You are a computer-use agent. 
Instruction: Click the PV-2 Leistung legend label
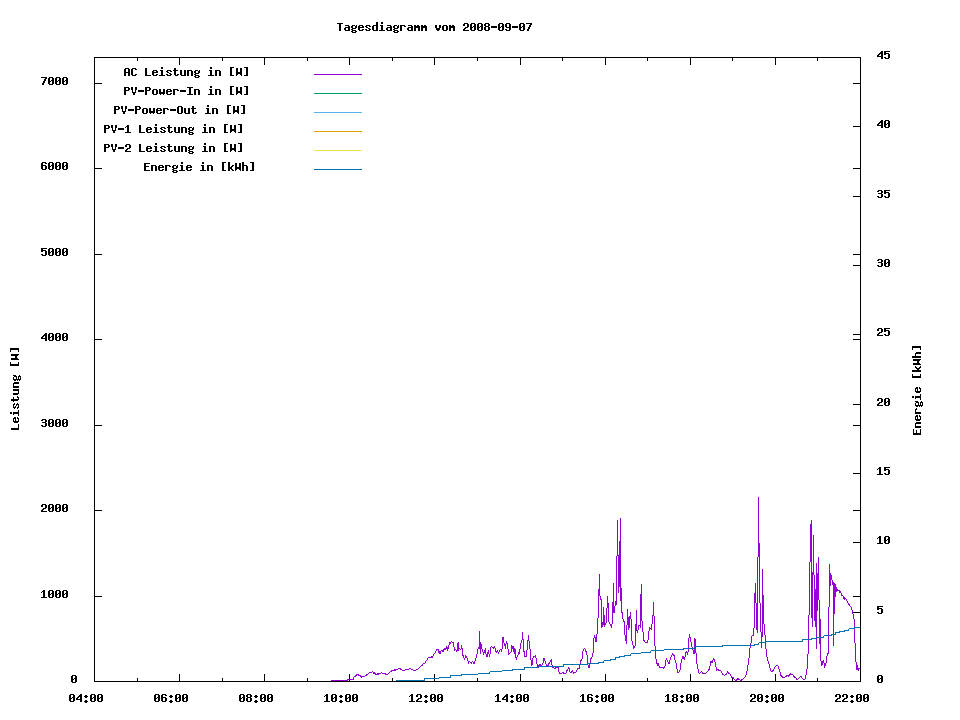click(173, 148)
